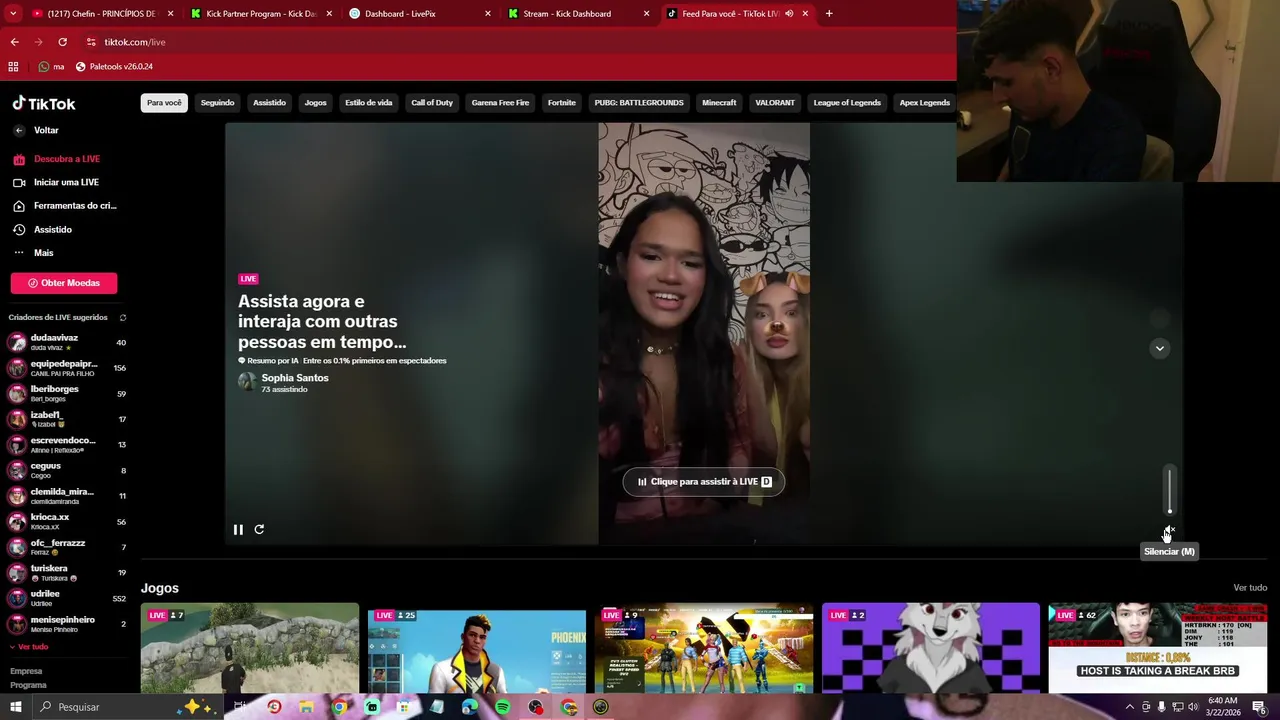Open udrilee suggested creator

(68, 599)
